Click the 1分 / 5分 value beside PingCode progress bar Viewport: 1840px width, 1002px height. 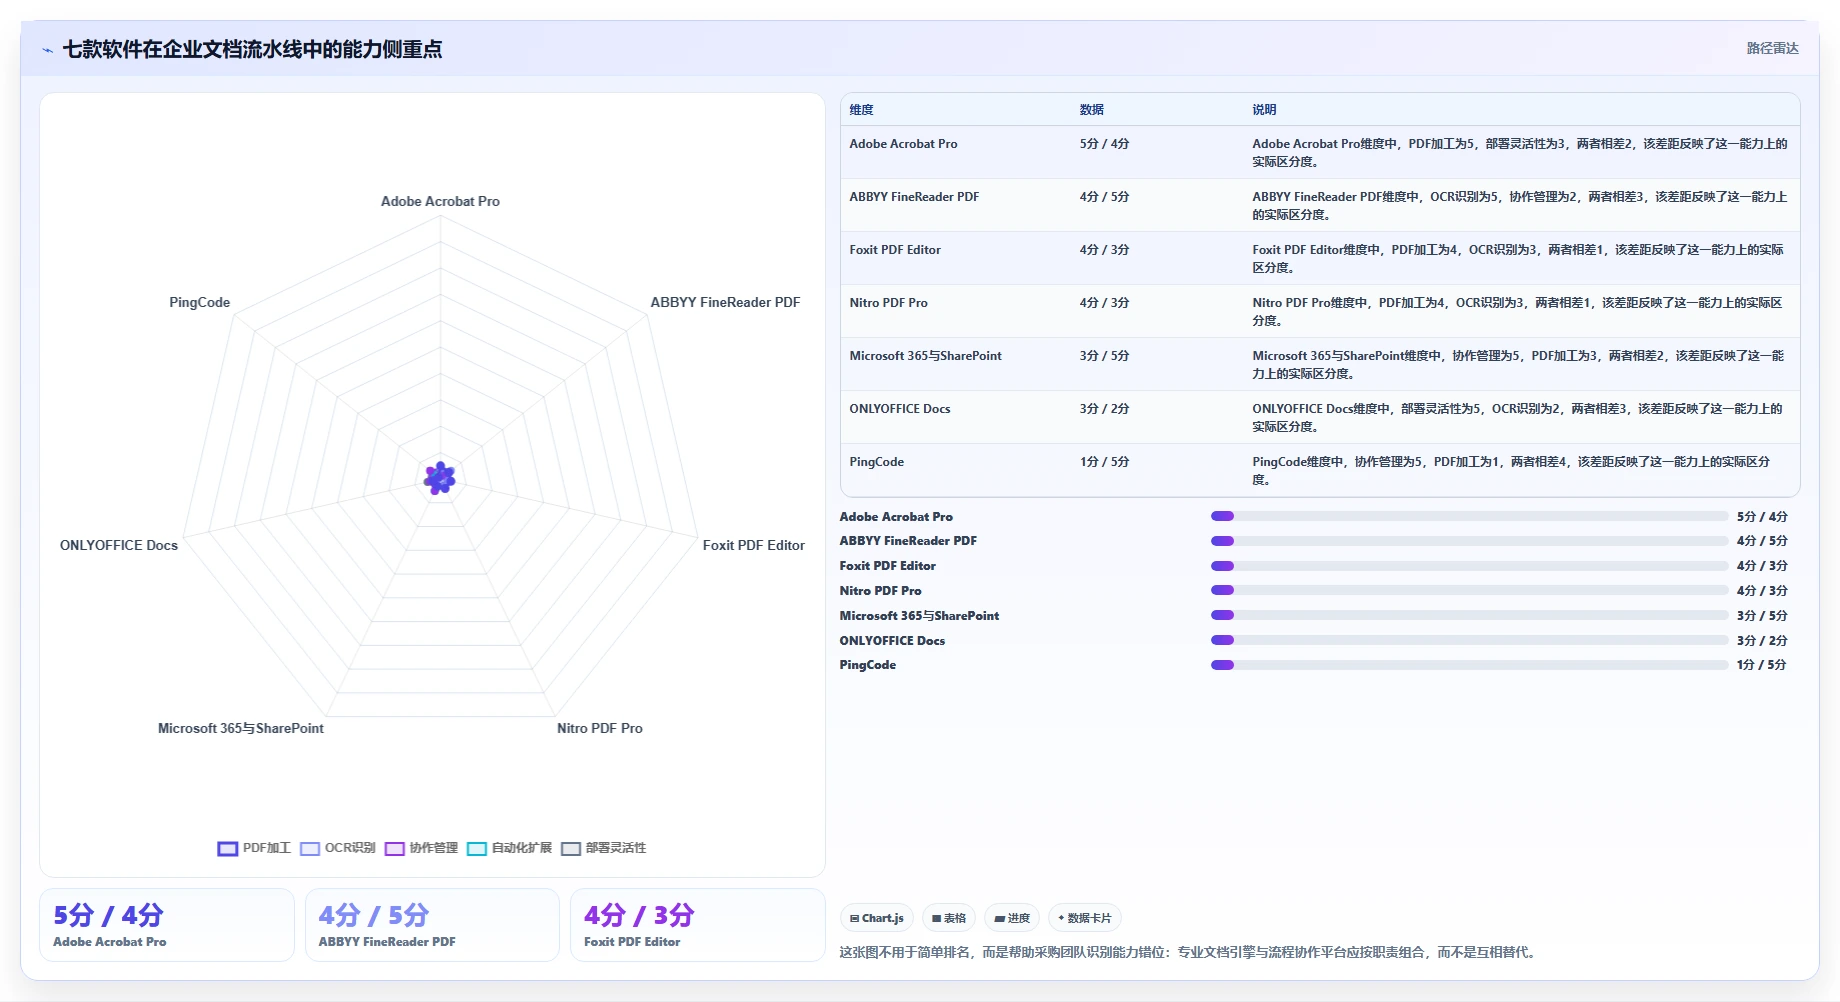pyautogui.click(x=1762, y=665)
